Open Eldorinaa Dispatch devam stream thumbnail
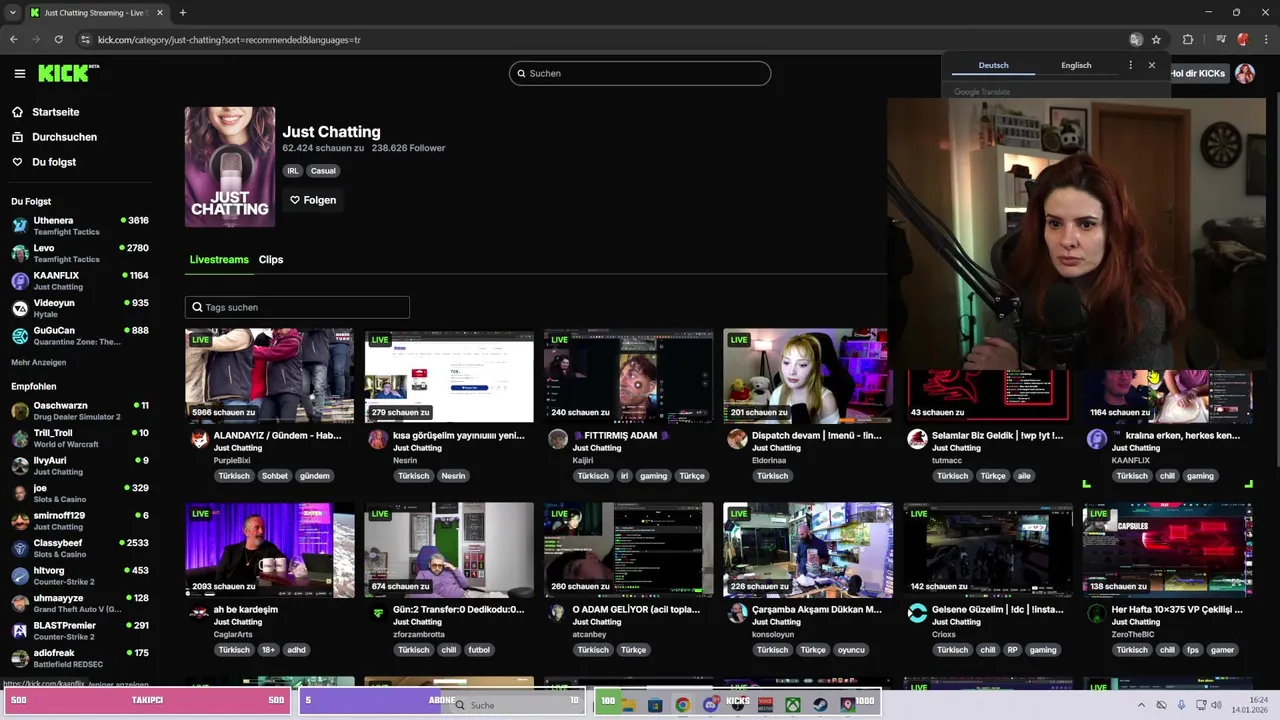Screen dimensions: 1280x720 click(806, 376)
